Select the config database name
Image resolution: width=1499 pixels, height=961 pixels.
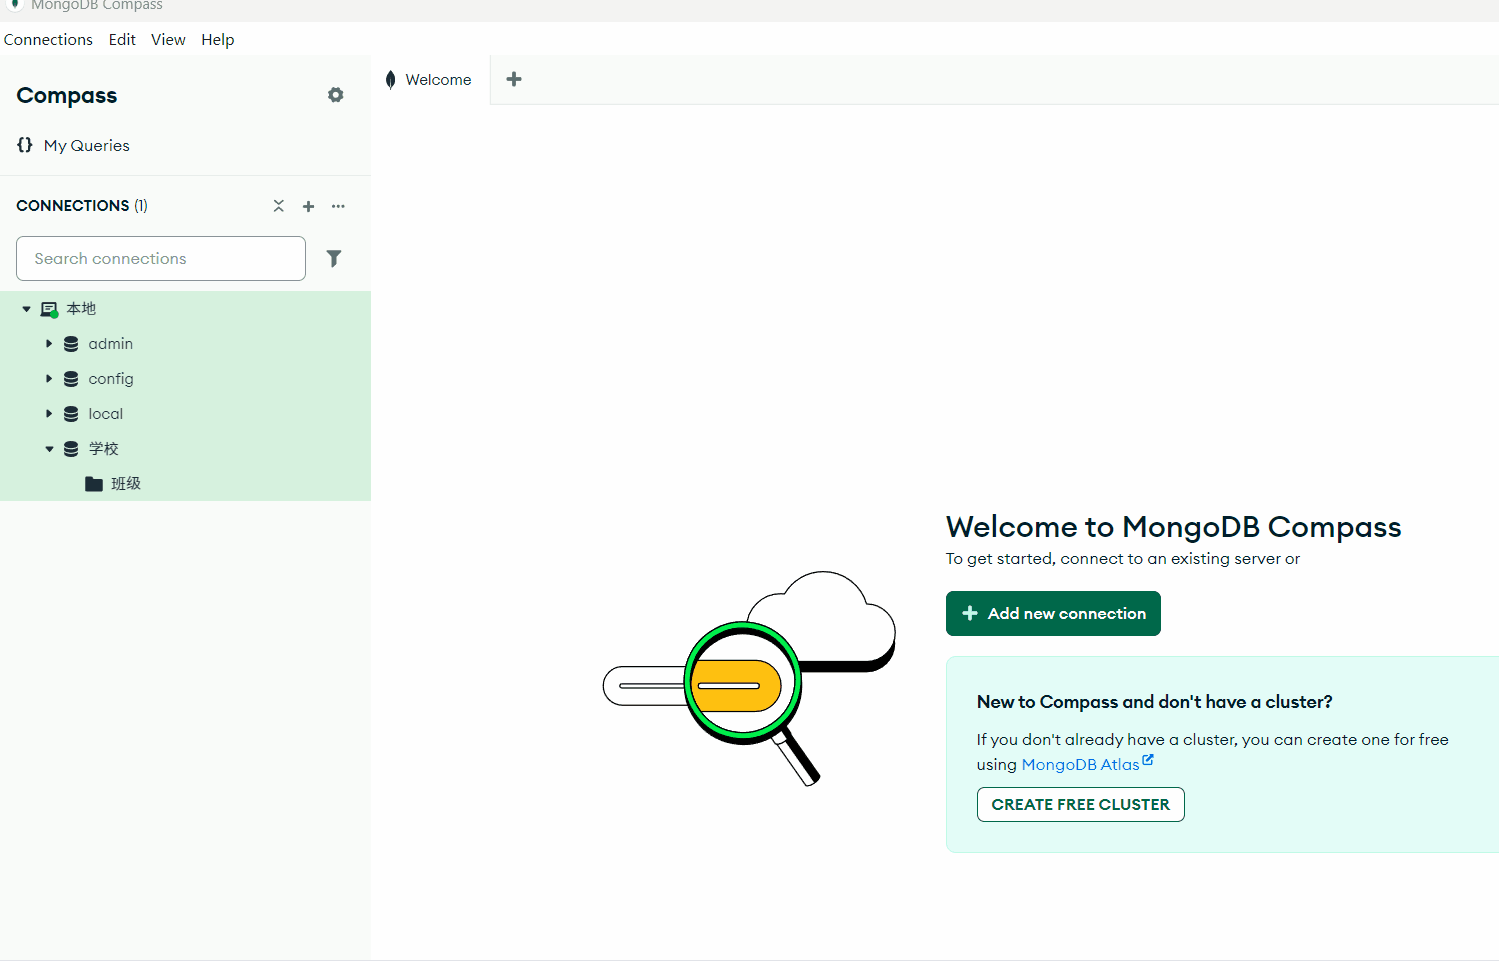(110, 379)
